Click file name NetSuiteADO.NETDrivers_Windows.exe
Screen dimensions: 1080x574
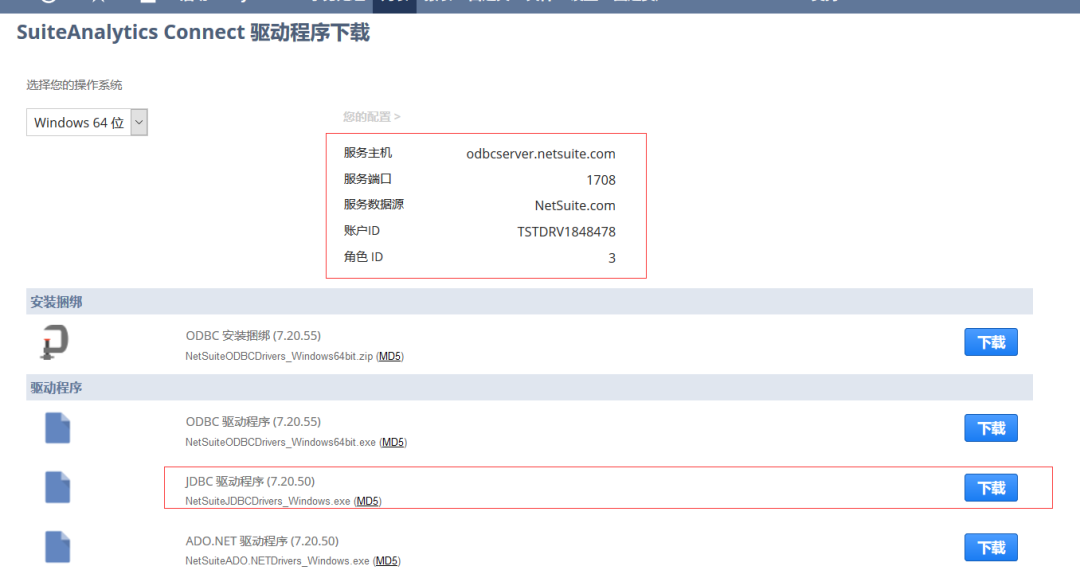(277, 561)
